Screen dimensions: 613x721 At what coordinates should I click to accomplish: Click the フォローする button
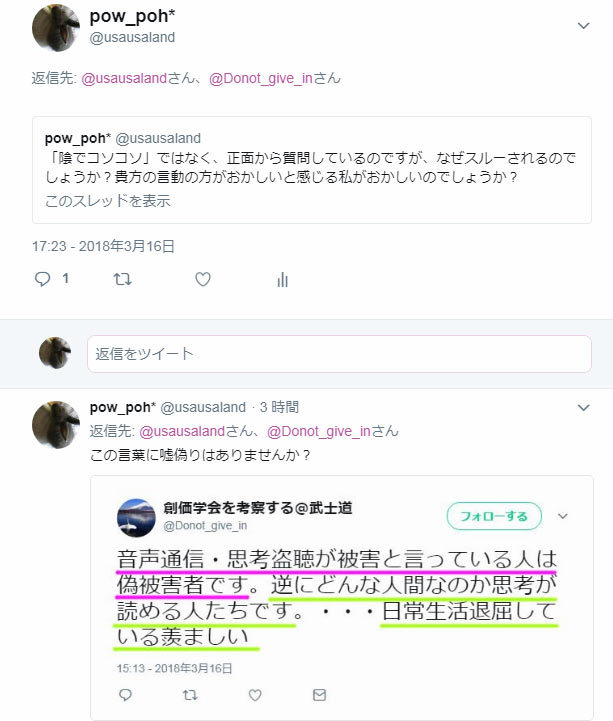click(x=494, y=516)
